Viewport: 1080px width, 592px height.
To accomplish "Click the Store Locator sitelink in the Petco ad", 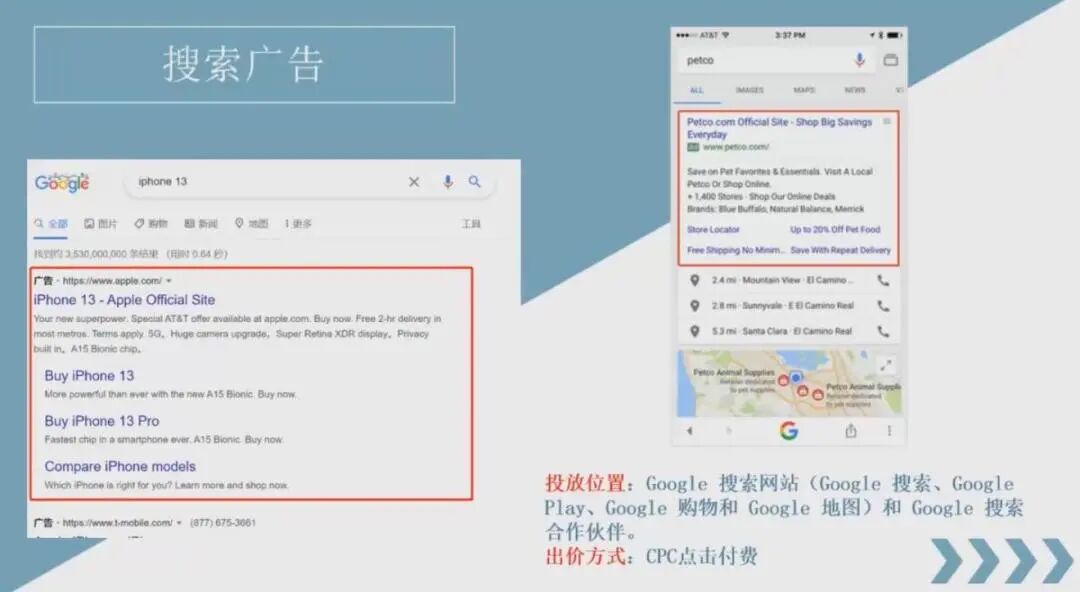I will [713, 229].
